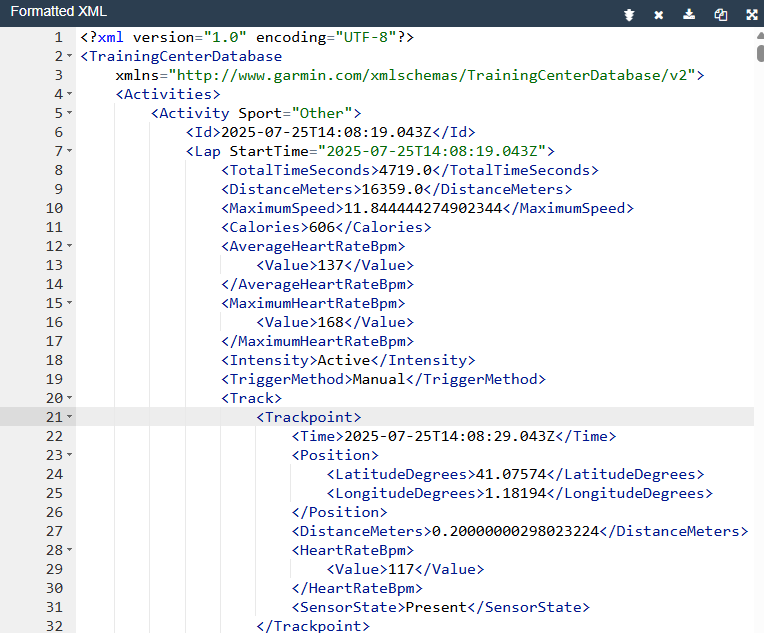764x633 pixels.
Task: Click the closing /AverageHeartRateBpm tag on line 14
Action: click(318, 284)
